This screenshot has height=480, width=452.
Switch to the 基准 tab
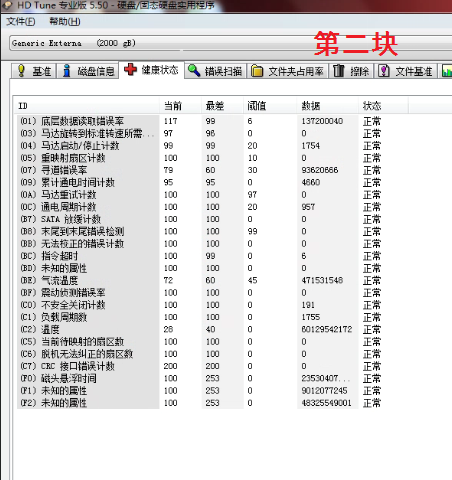pos(34,71)
